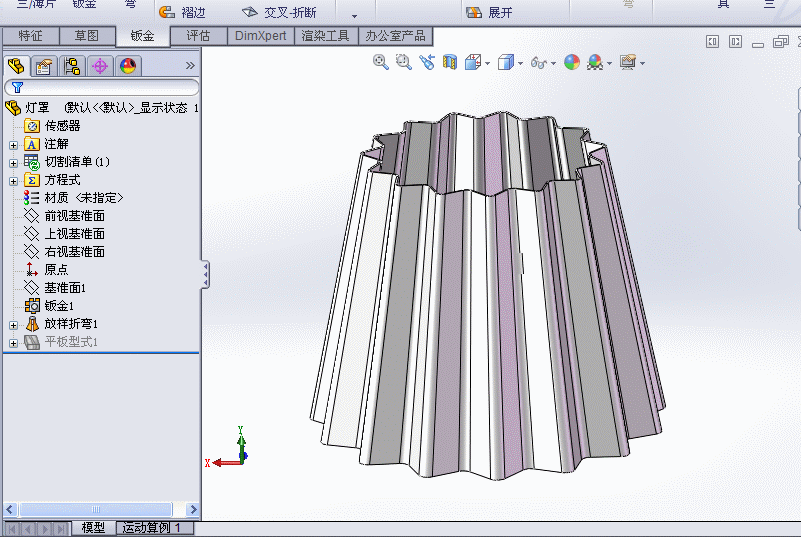Open the DimXpert tab

click(x=261, y=36)
